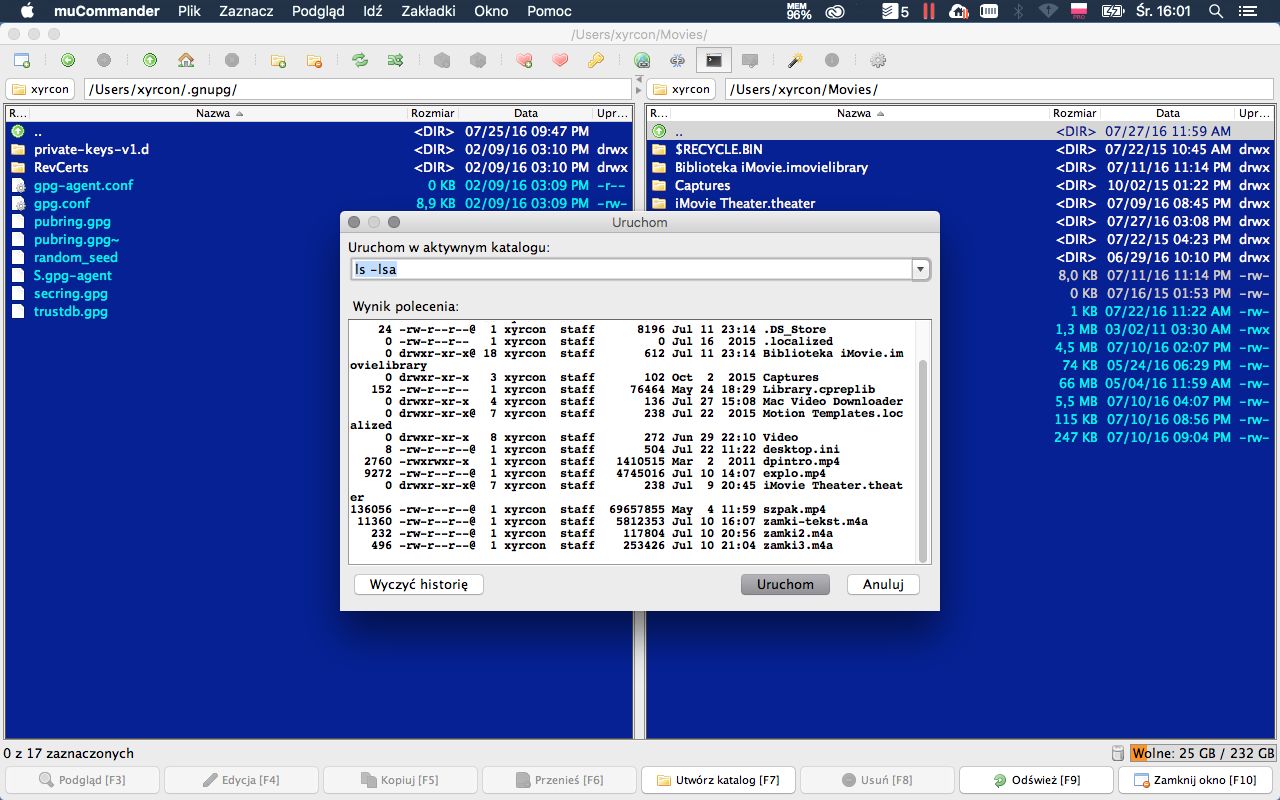Image resolution: width=1280 pixels, height=800 pixels.
Task: Sort right panel by Nazwa column
Action: 860,113
